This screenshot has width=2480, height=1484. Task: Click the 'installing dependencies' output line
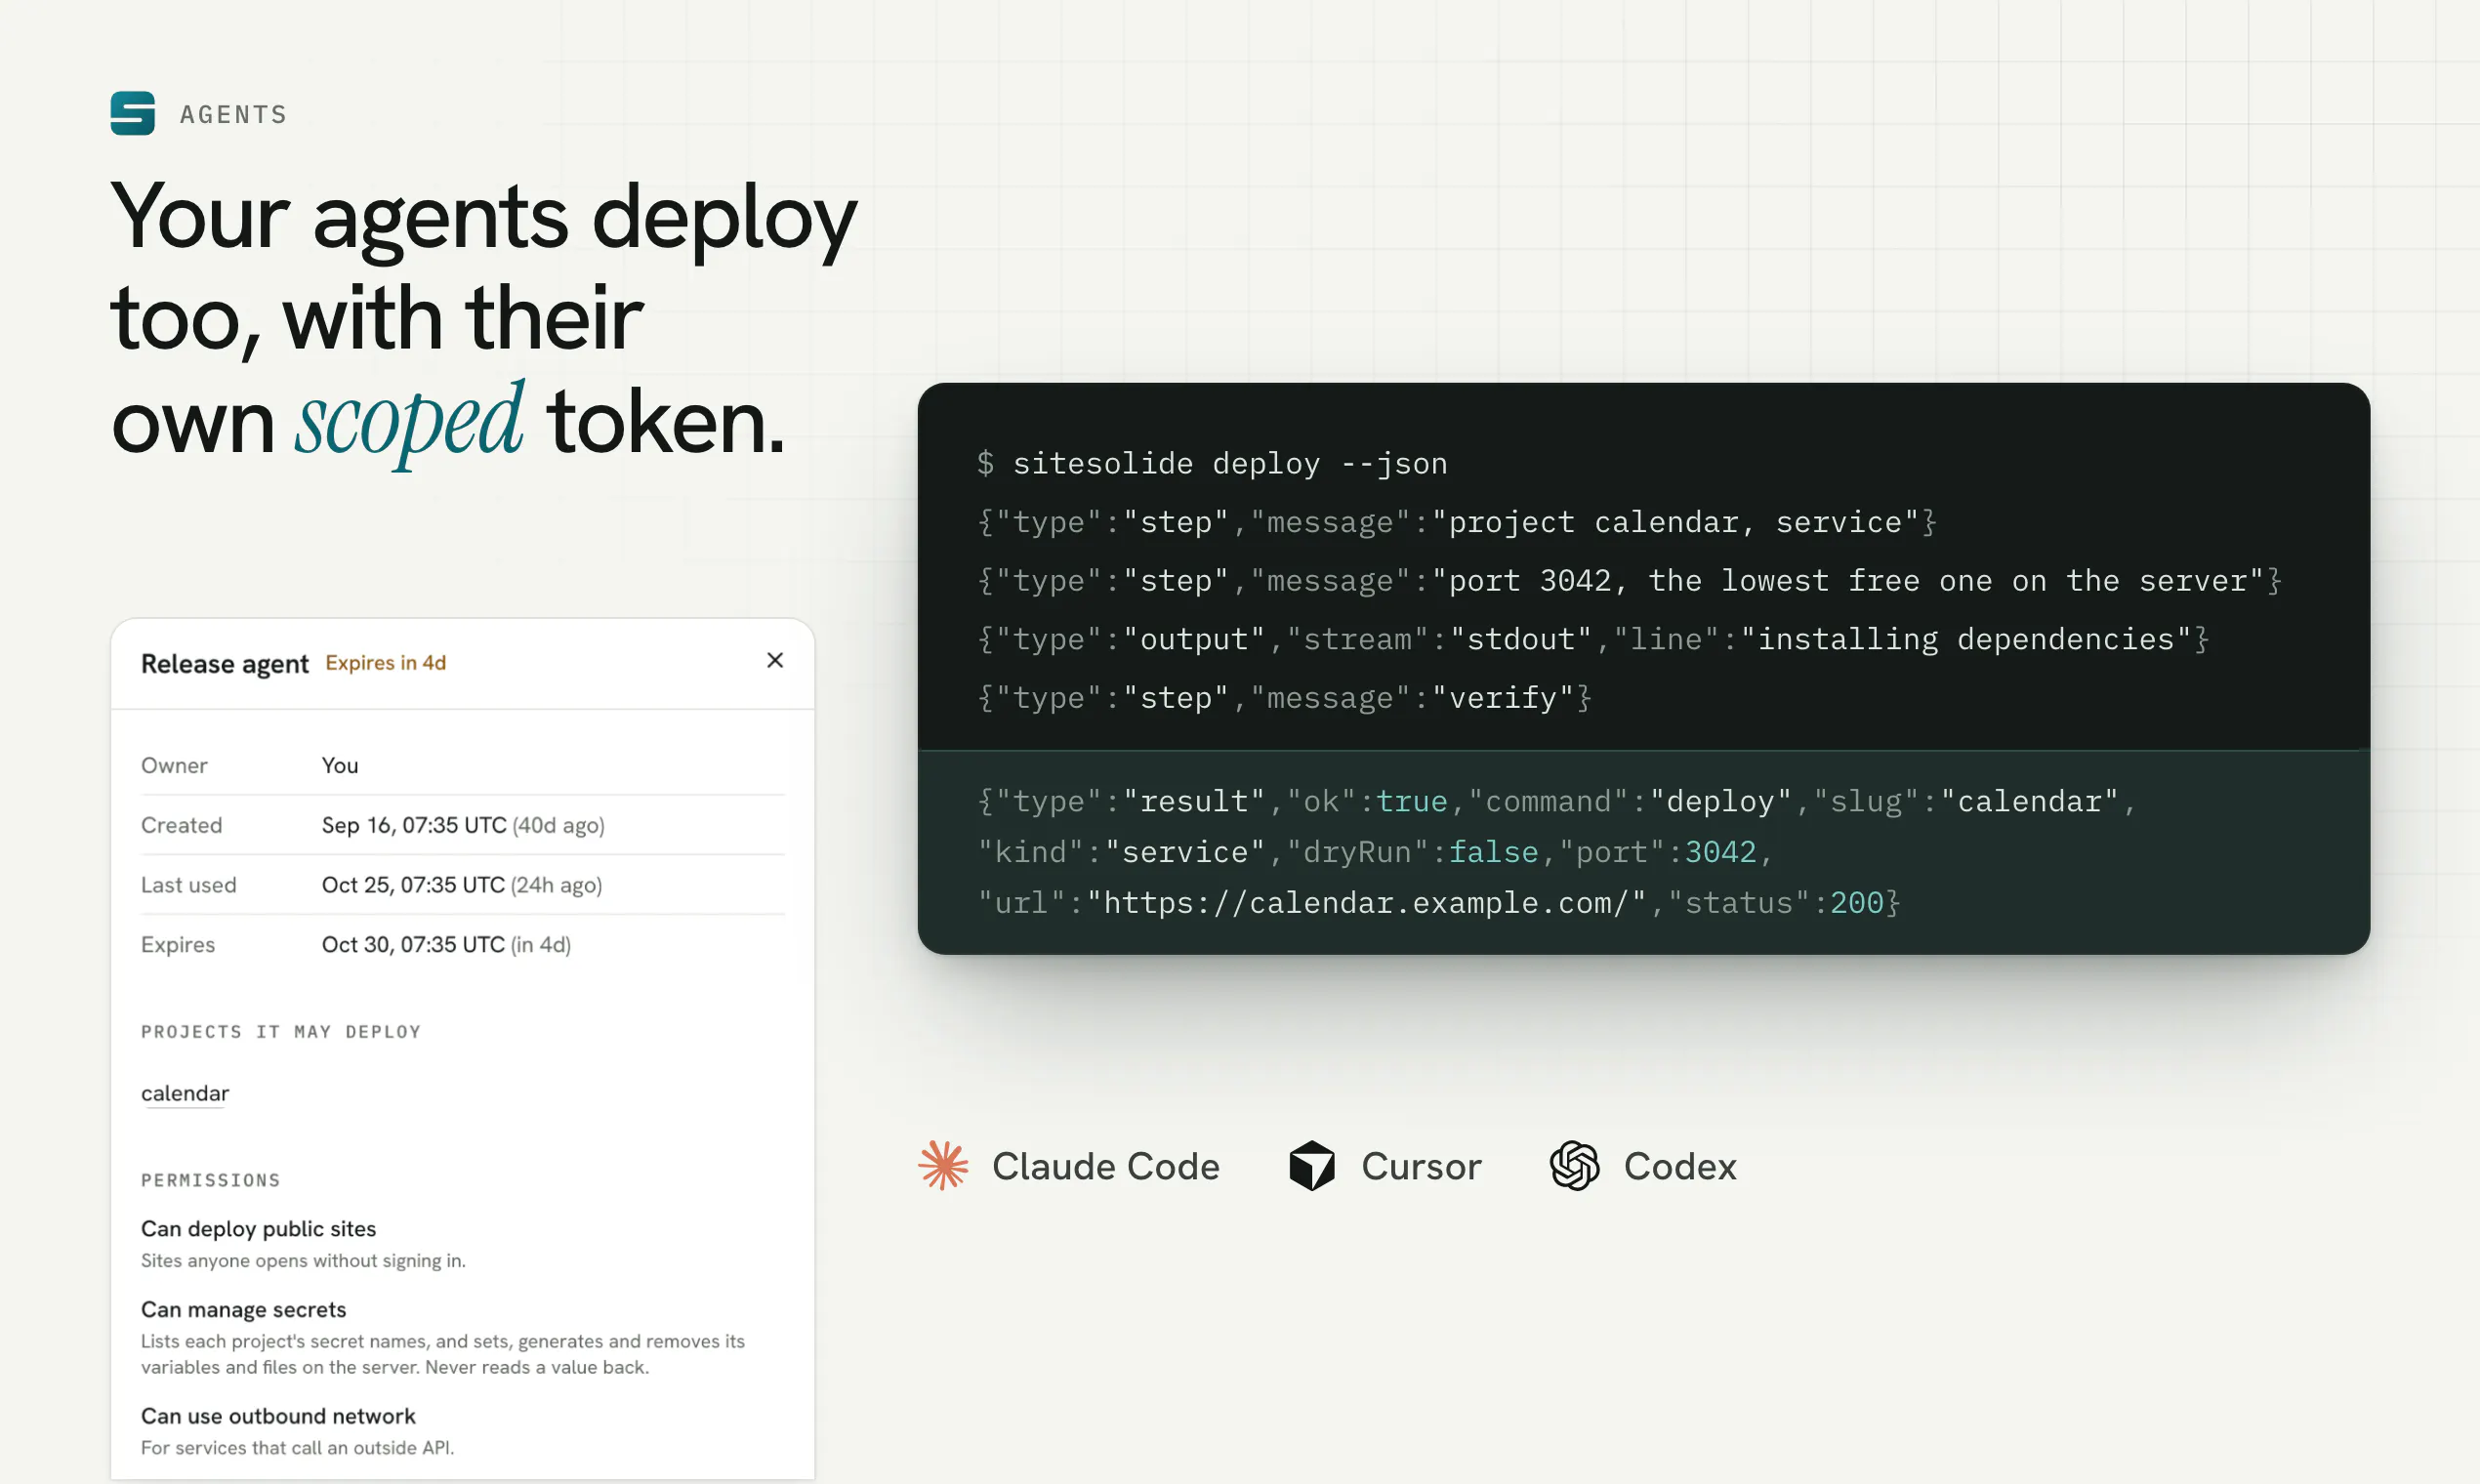point(1593,639)
